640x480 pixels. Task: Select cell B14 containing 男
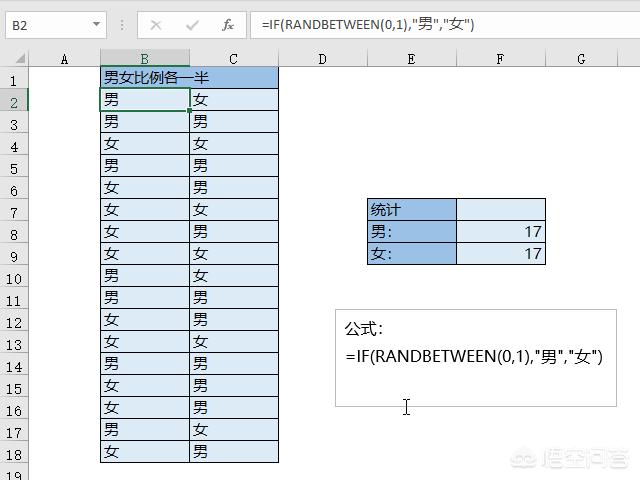[145, 364]
